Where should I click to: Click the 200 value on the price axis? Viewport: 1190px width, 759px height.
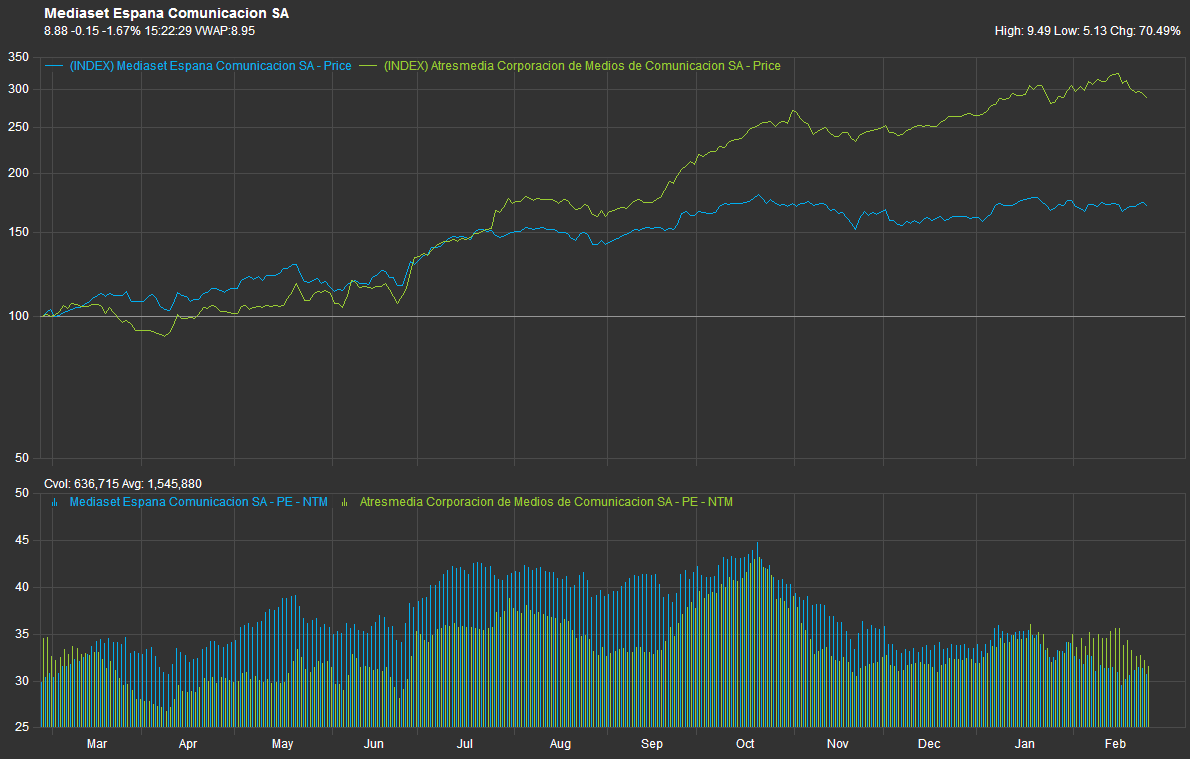[18, 173]
